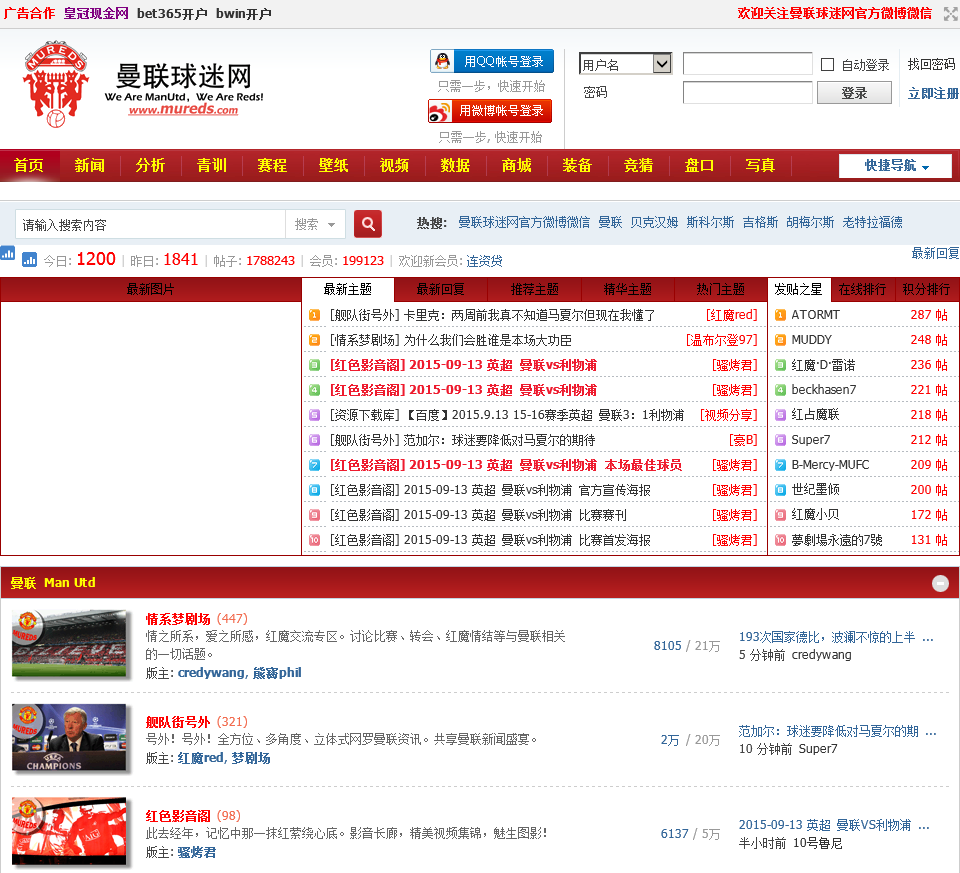Screen dimensions: 960x873
Task: Click rank 7 badge next to B-Mercy-MUFC
Action: 780,465
